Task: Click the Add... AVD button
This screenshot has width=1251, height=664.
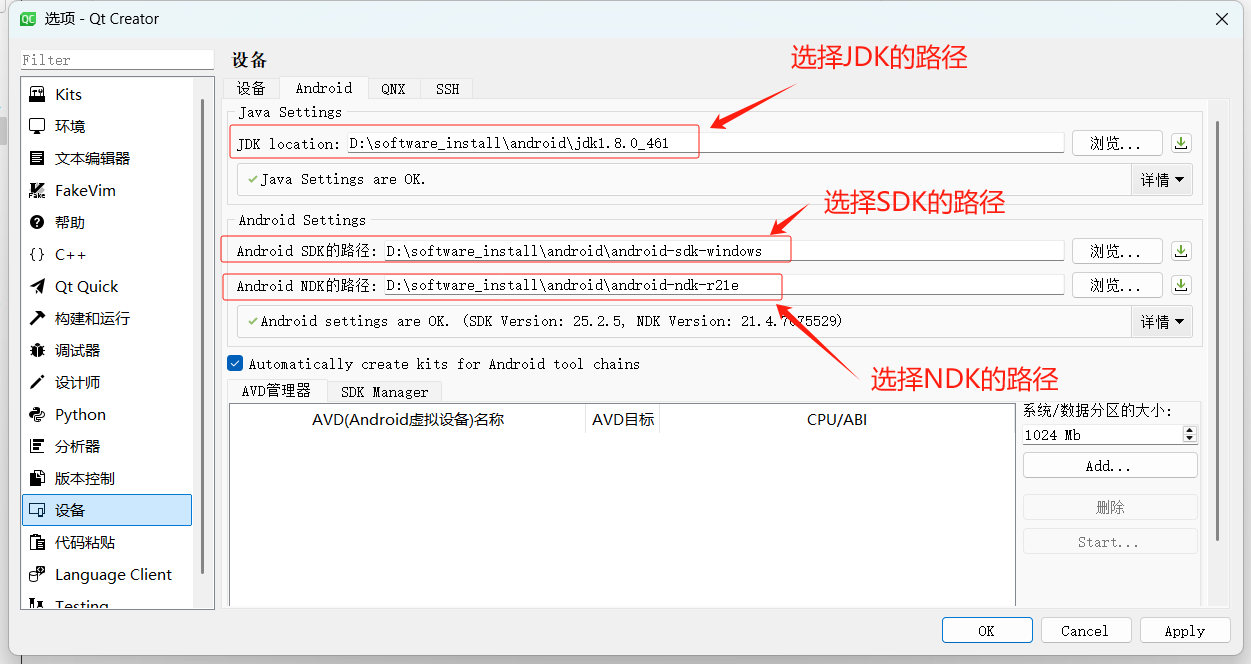Action: (x=1110, y=466)
